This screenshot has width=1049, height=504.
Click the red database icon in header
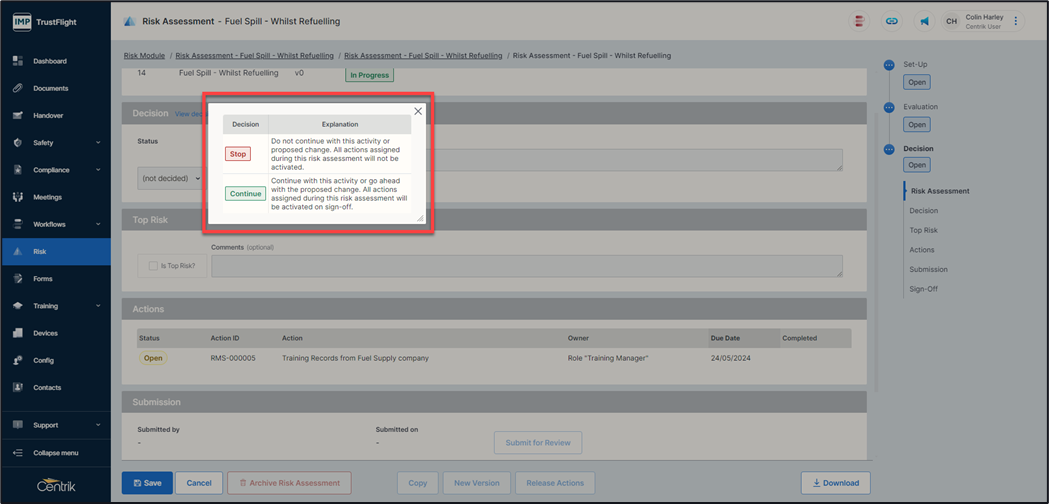click(x=859, y=21)
